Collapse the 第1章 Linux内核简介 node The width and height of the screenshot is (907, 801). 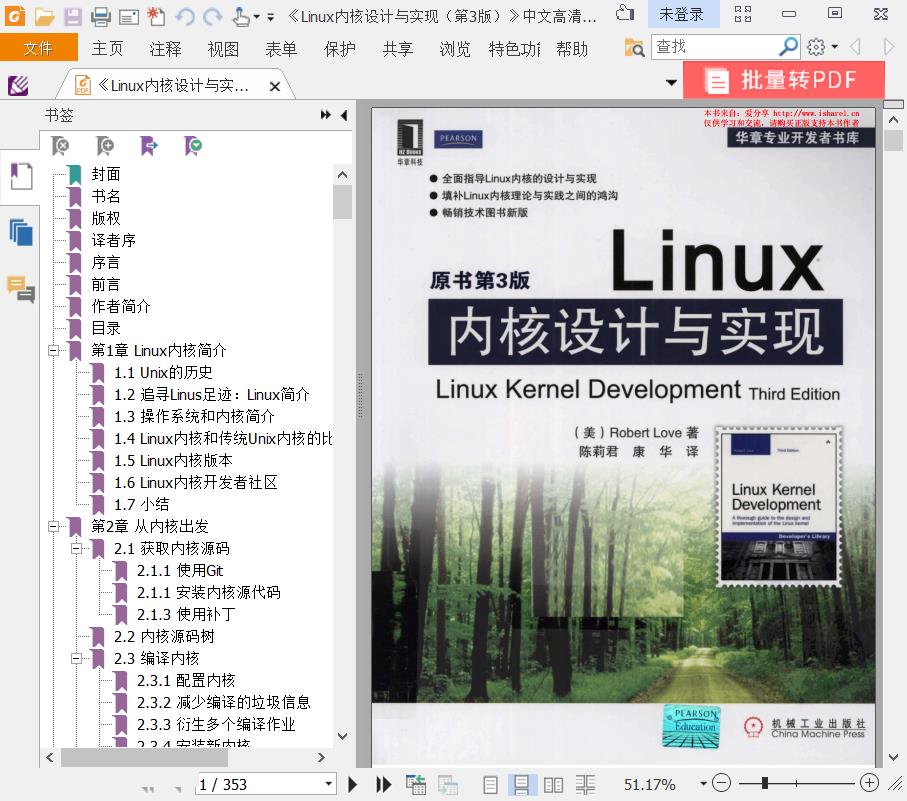point(54,350)
